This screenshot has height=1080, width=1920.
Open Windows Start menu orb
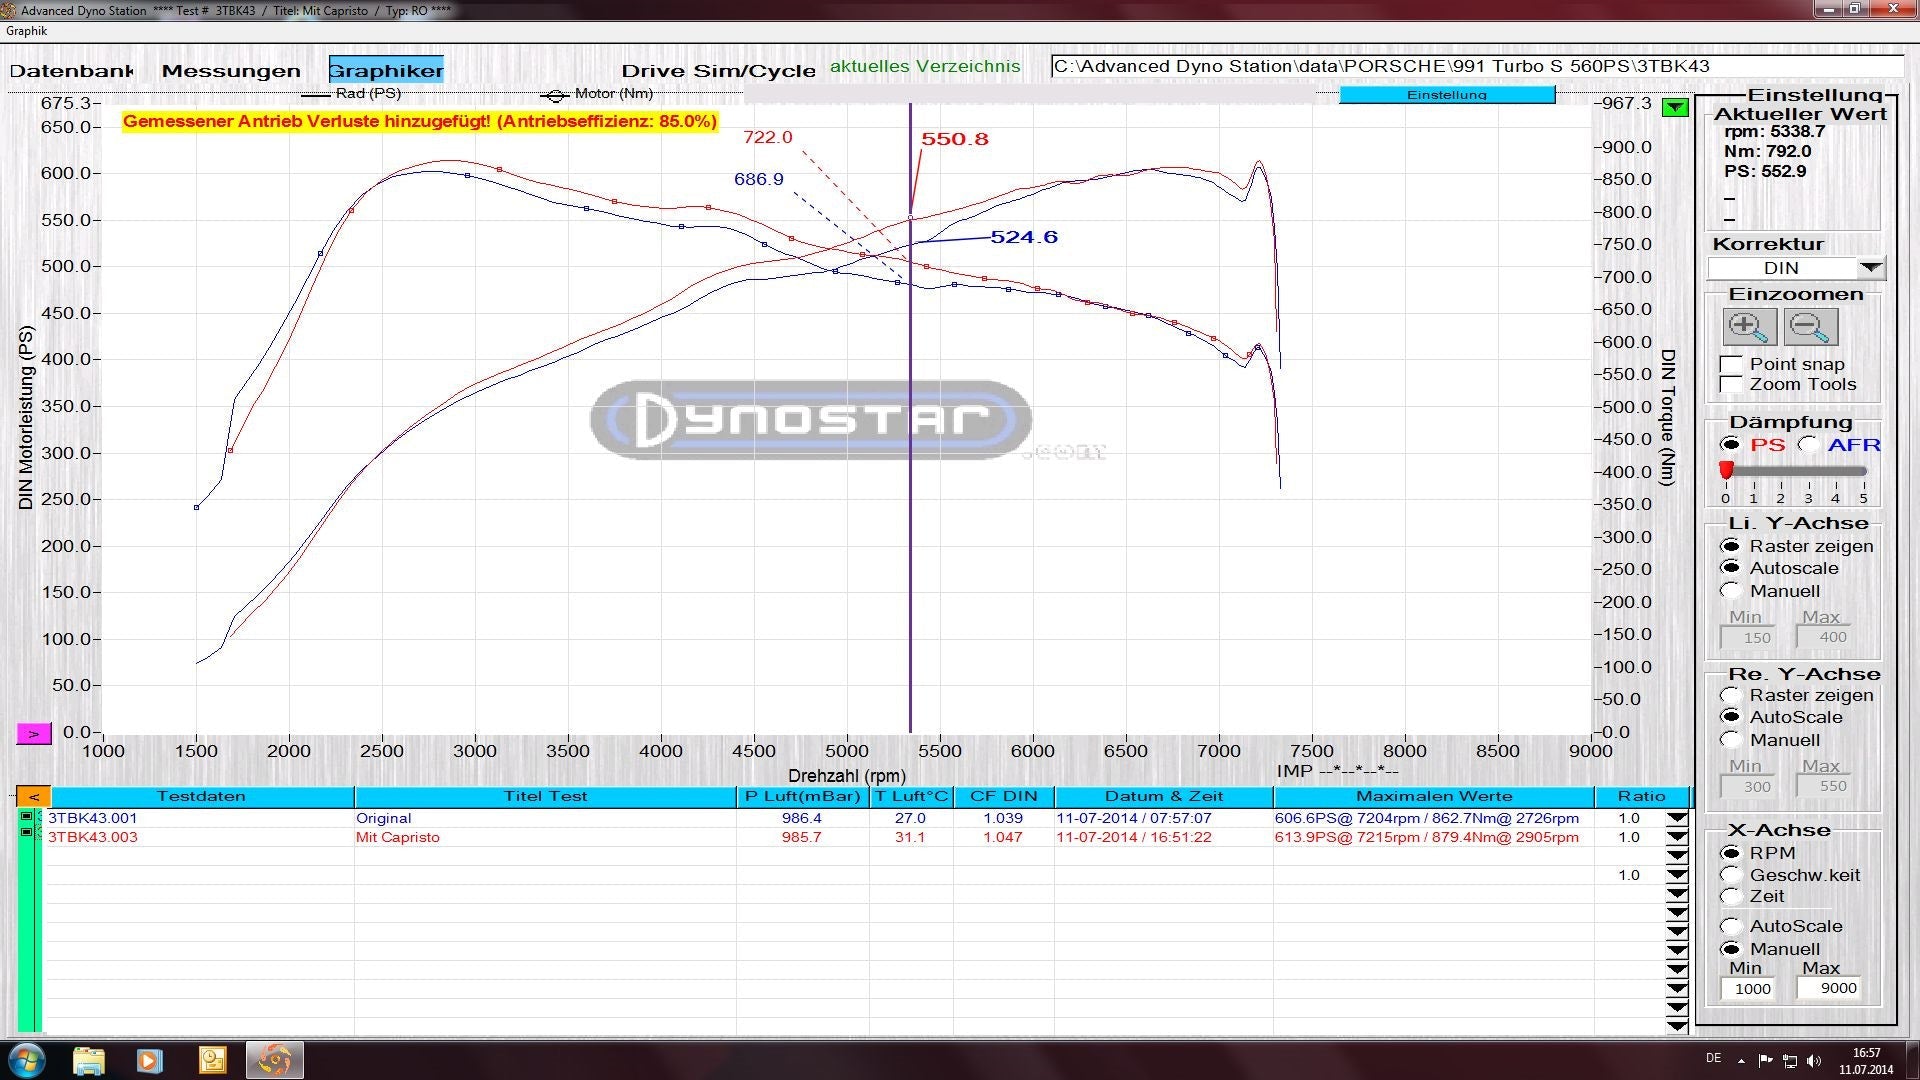pyautogui.click(x=27, y=1059)
